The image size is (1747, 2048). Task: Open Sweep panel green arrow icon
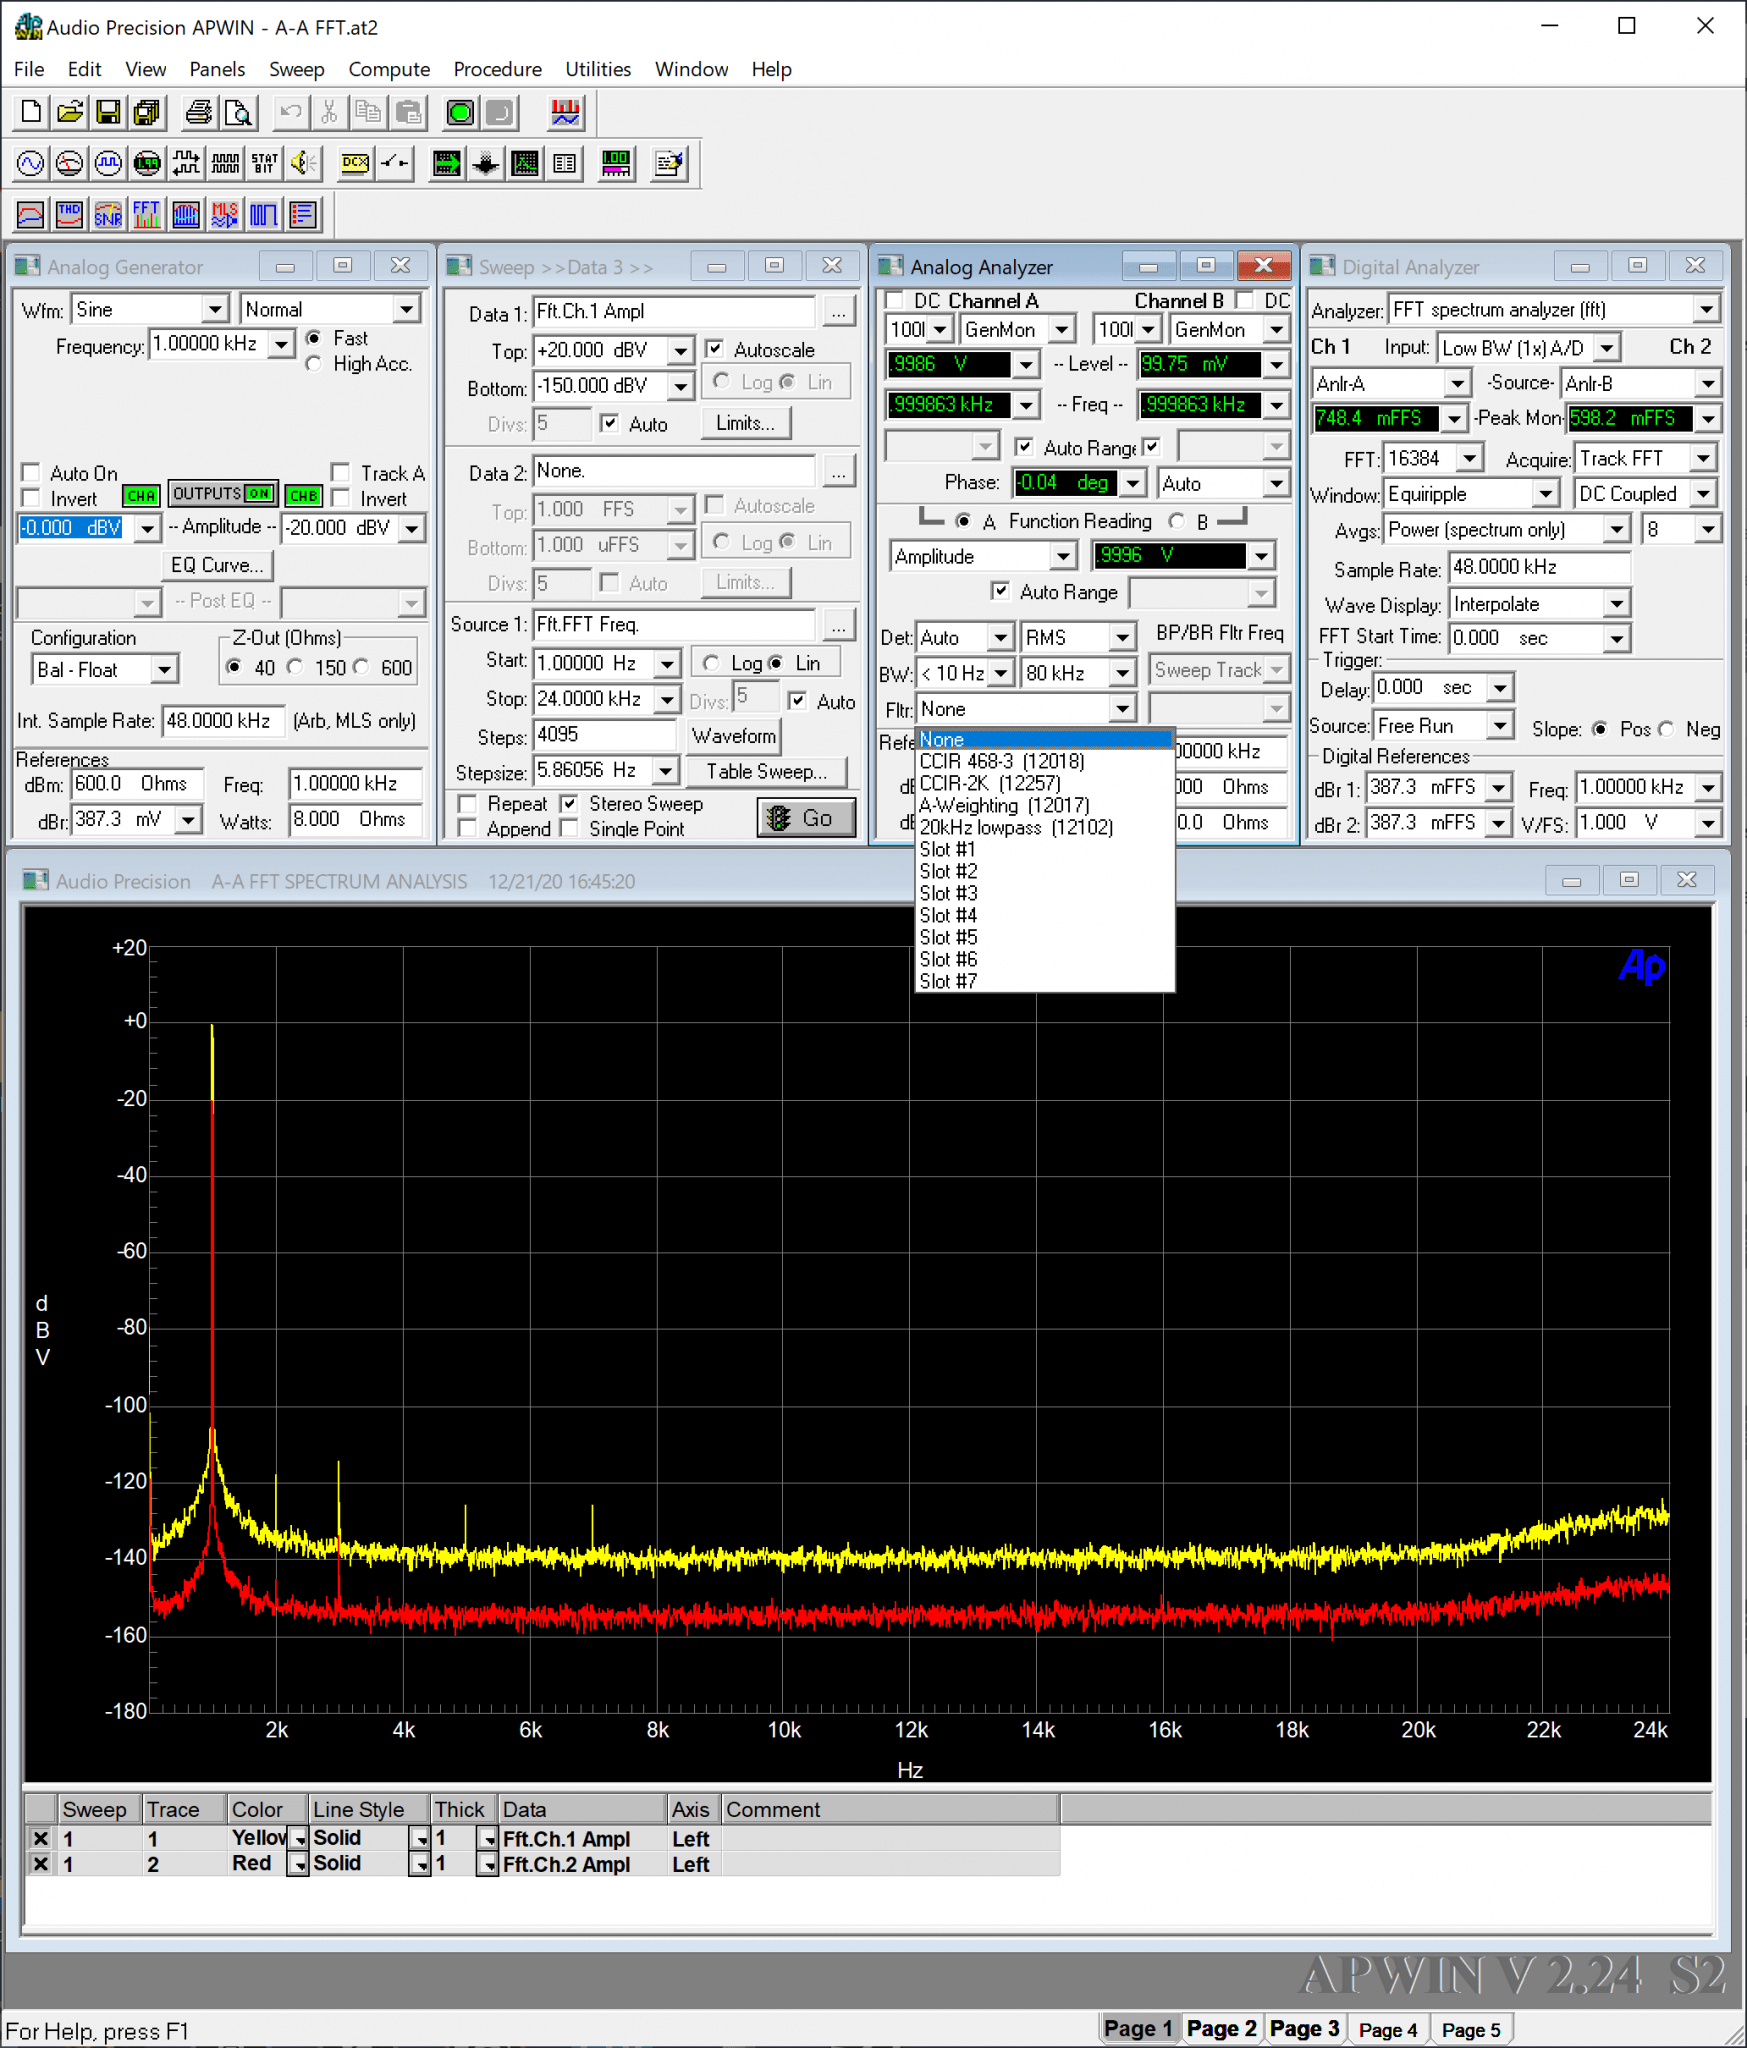[446, 163]
